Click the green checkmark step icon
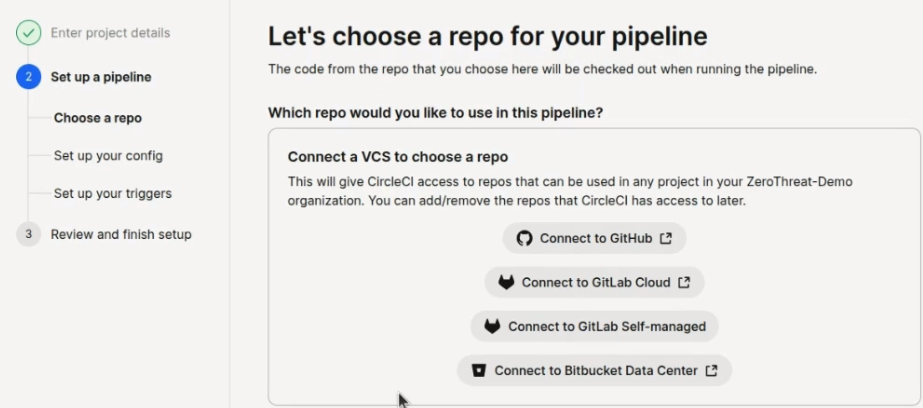This screenshot has height=408, width=923. 28,32
